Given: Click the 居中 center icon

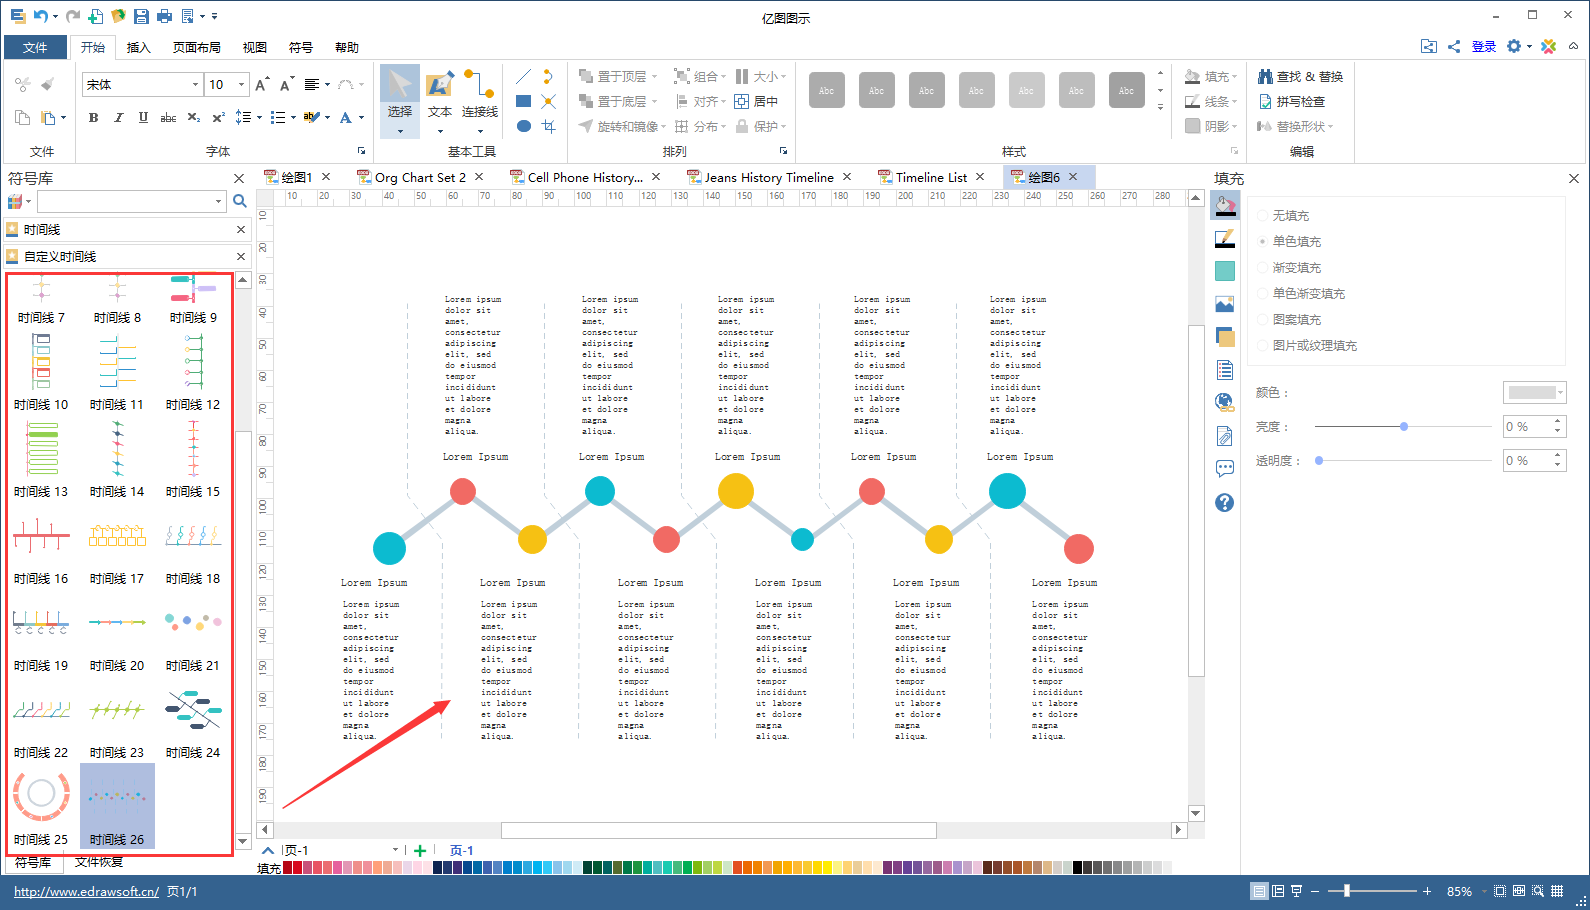Looking at the screenshot, I should (756, 101).
